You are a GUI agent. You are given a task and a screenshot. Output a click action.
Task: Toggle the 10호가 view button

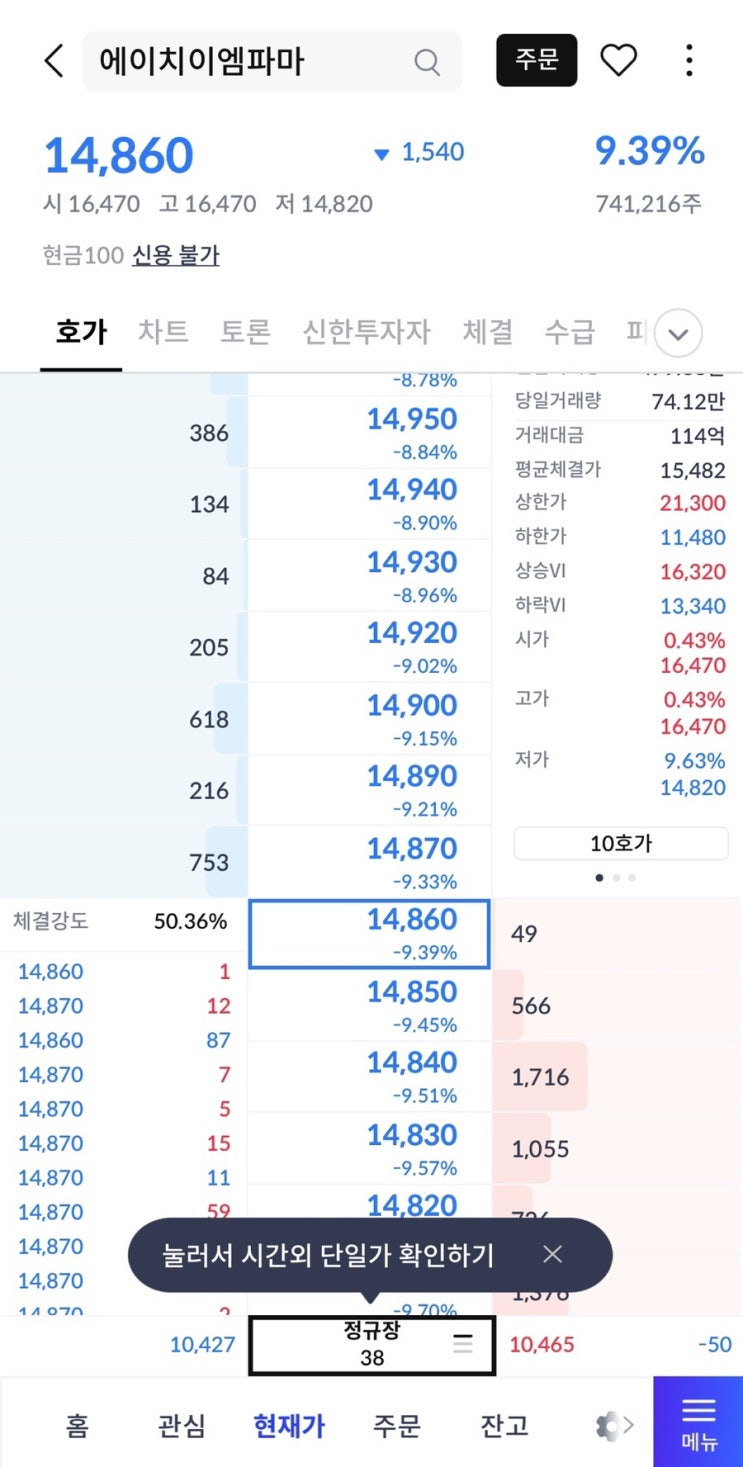point(620,843)
